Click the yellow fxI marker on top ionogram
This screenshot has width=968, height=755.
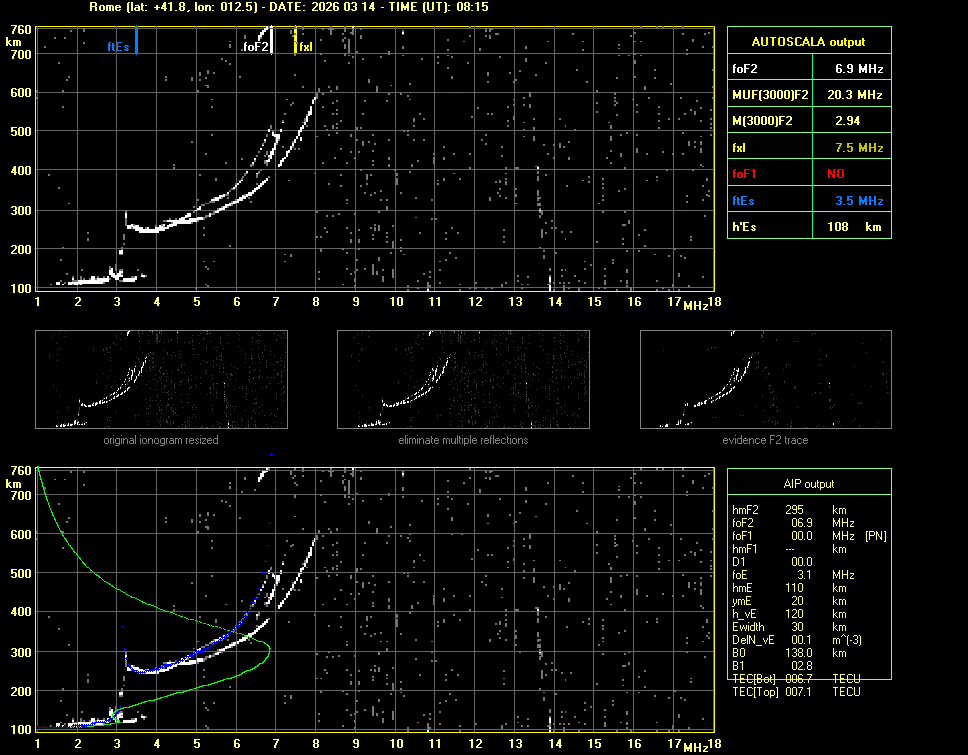coord(295,41)
